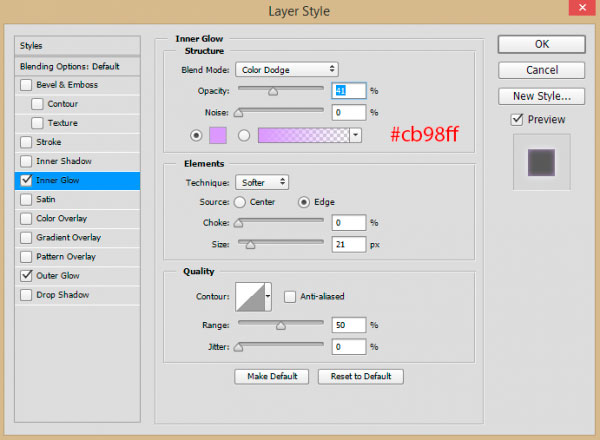600x440 pixels.
Task: Click the Cancel button
Action: tap(541, 70)
